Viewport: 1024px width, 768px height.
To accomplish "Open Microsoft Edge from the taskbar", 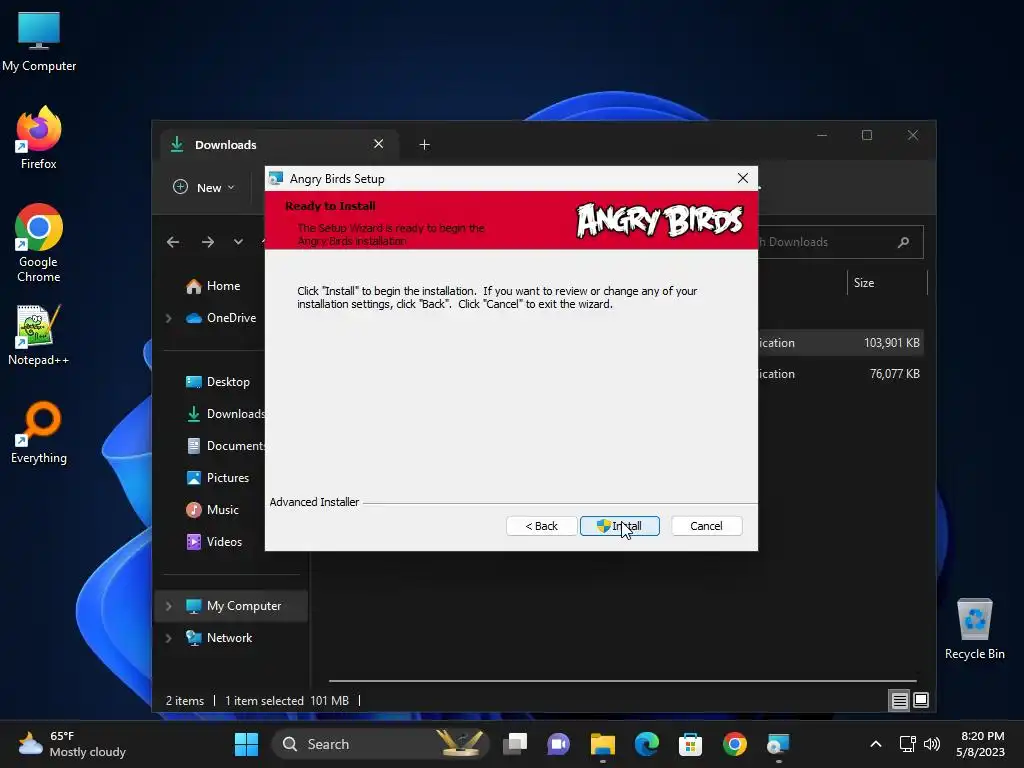I will click(647, 744).
